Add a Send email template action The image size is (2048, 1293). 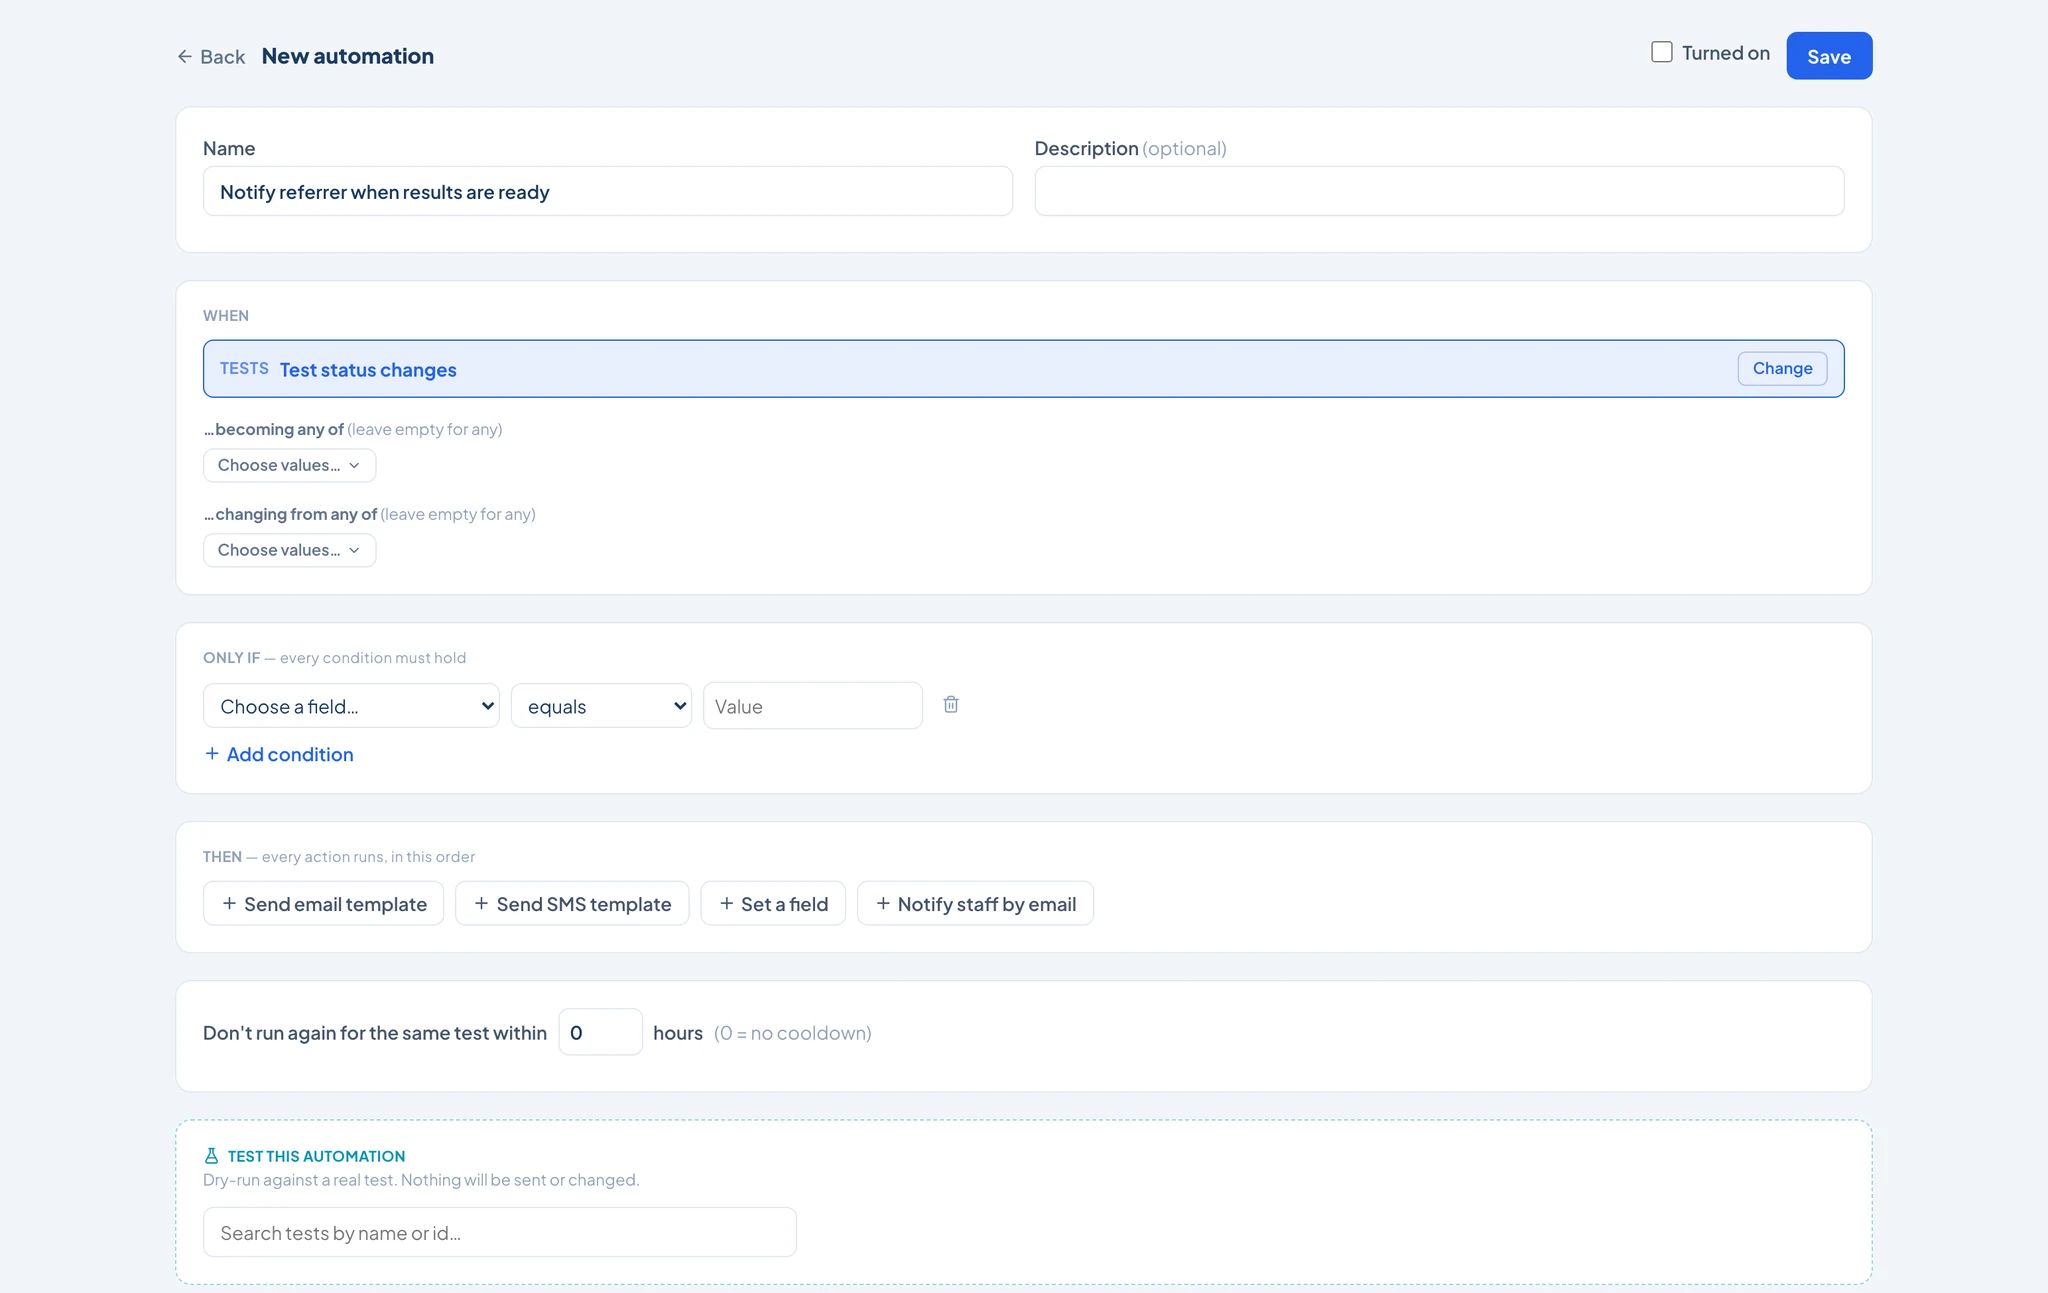(x=323, y=904)
